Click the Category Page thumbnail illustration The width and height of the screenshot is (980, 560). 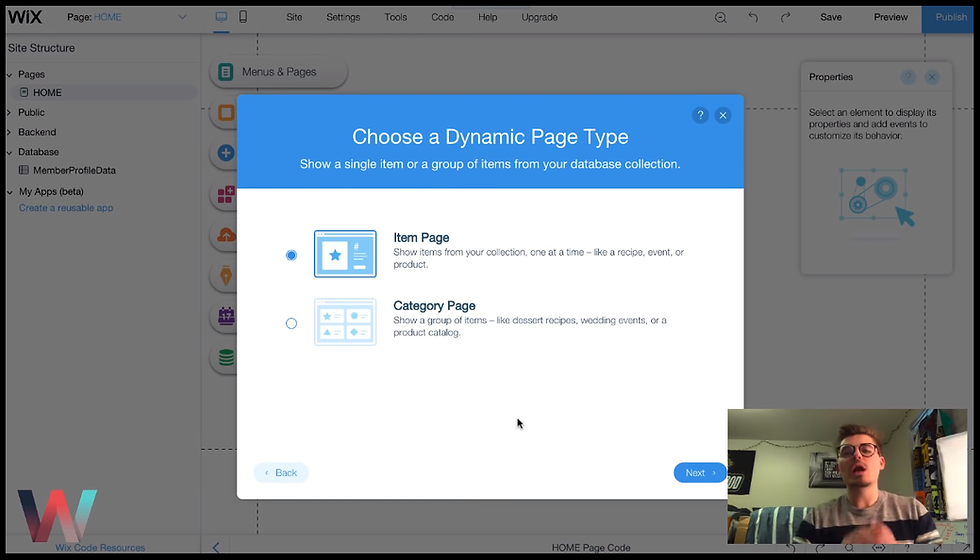(x=345, y=322)
